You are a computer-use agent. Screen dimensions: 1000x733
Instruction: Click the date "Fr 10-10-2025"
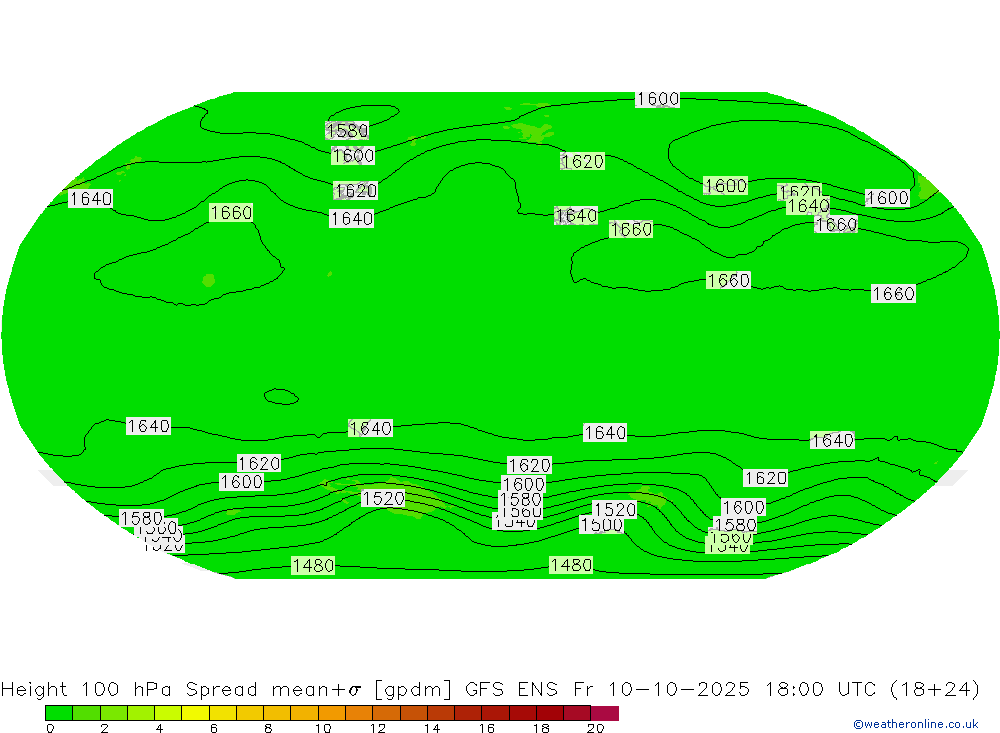point(661,690)
